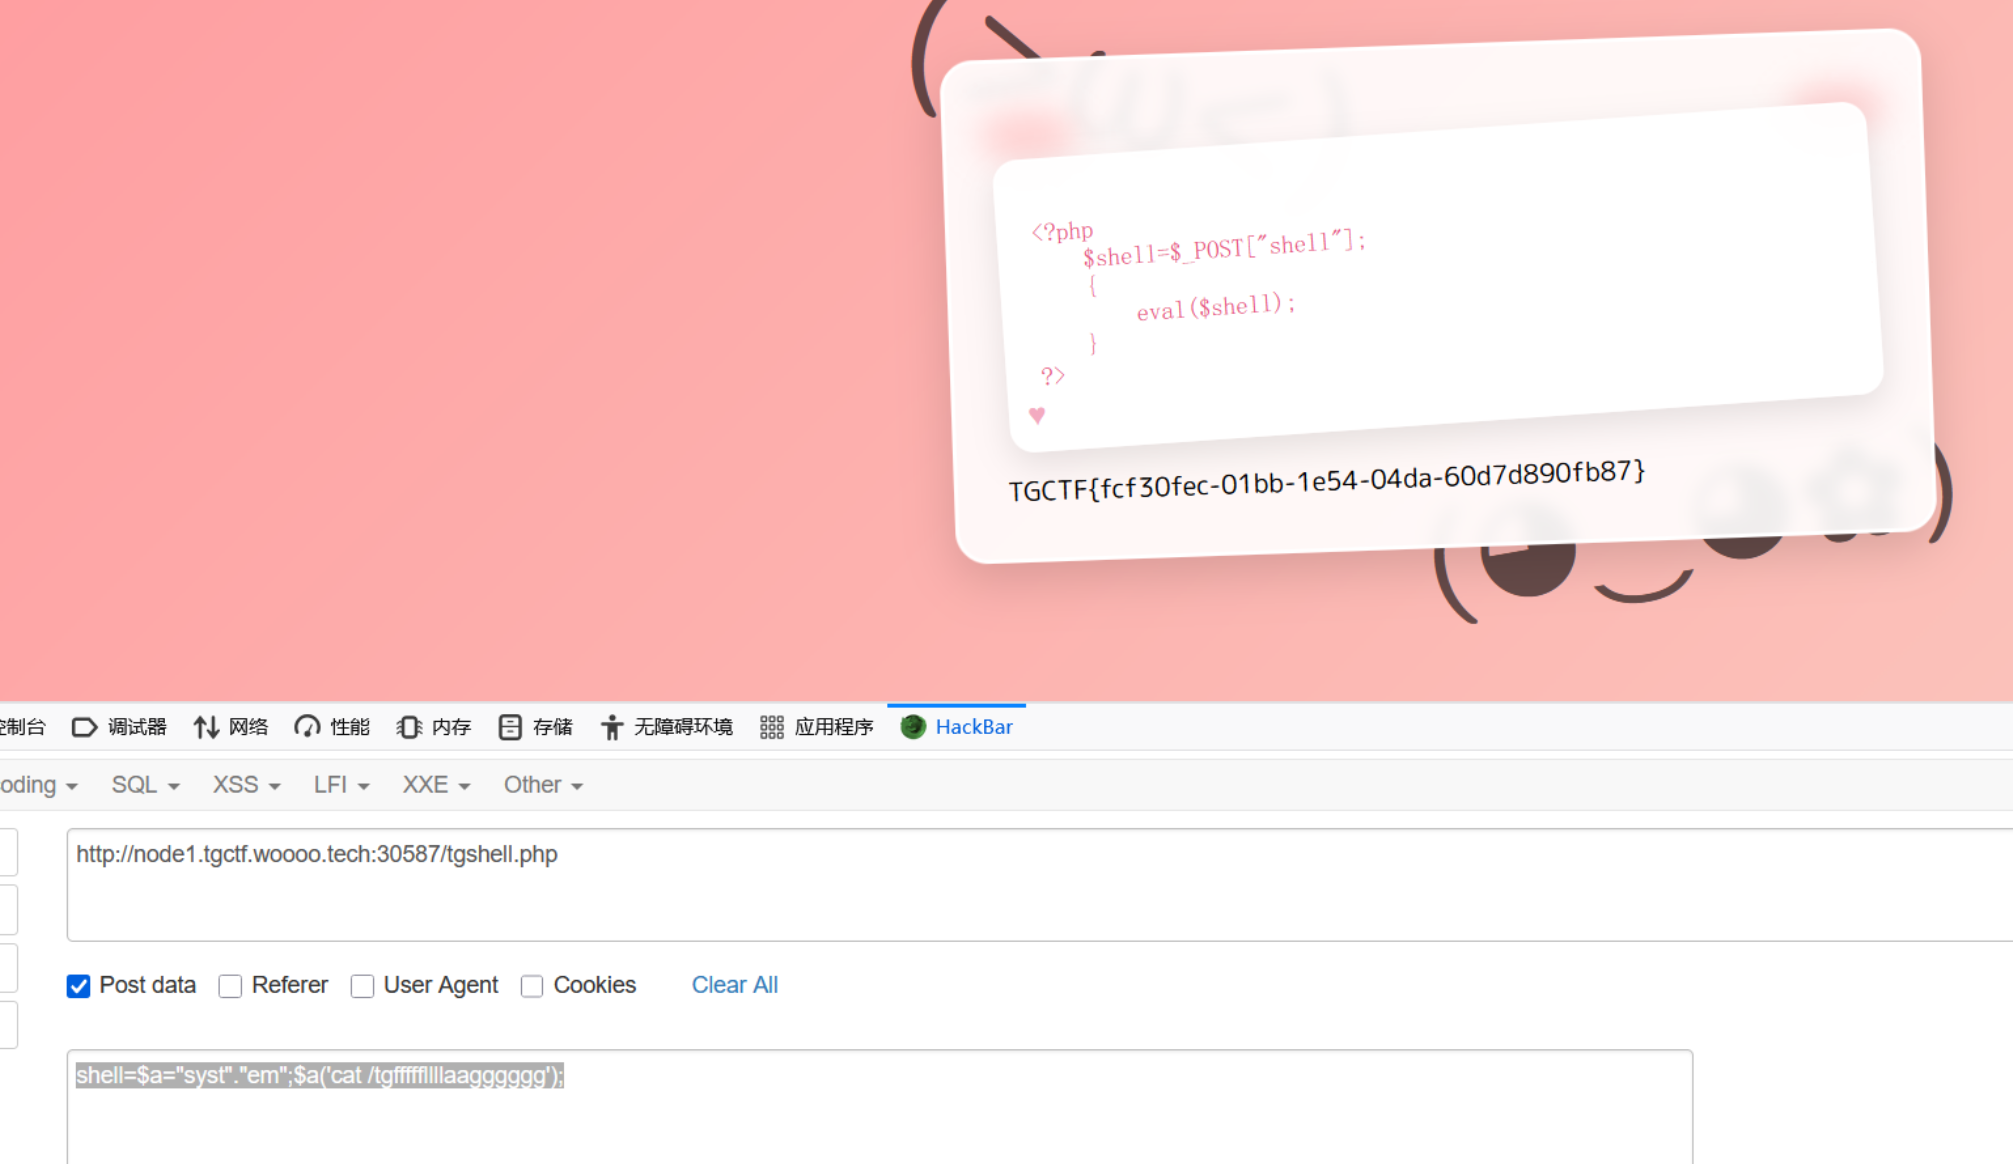
Task: Expand the SQL dropdown menu
Action: click(145, 785)
